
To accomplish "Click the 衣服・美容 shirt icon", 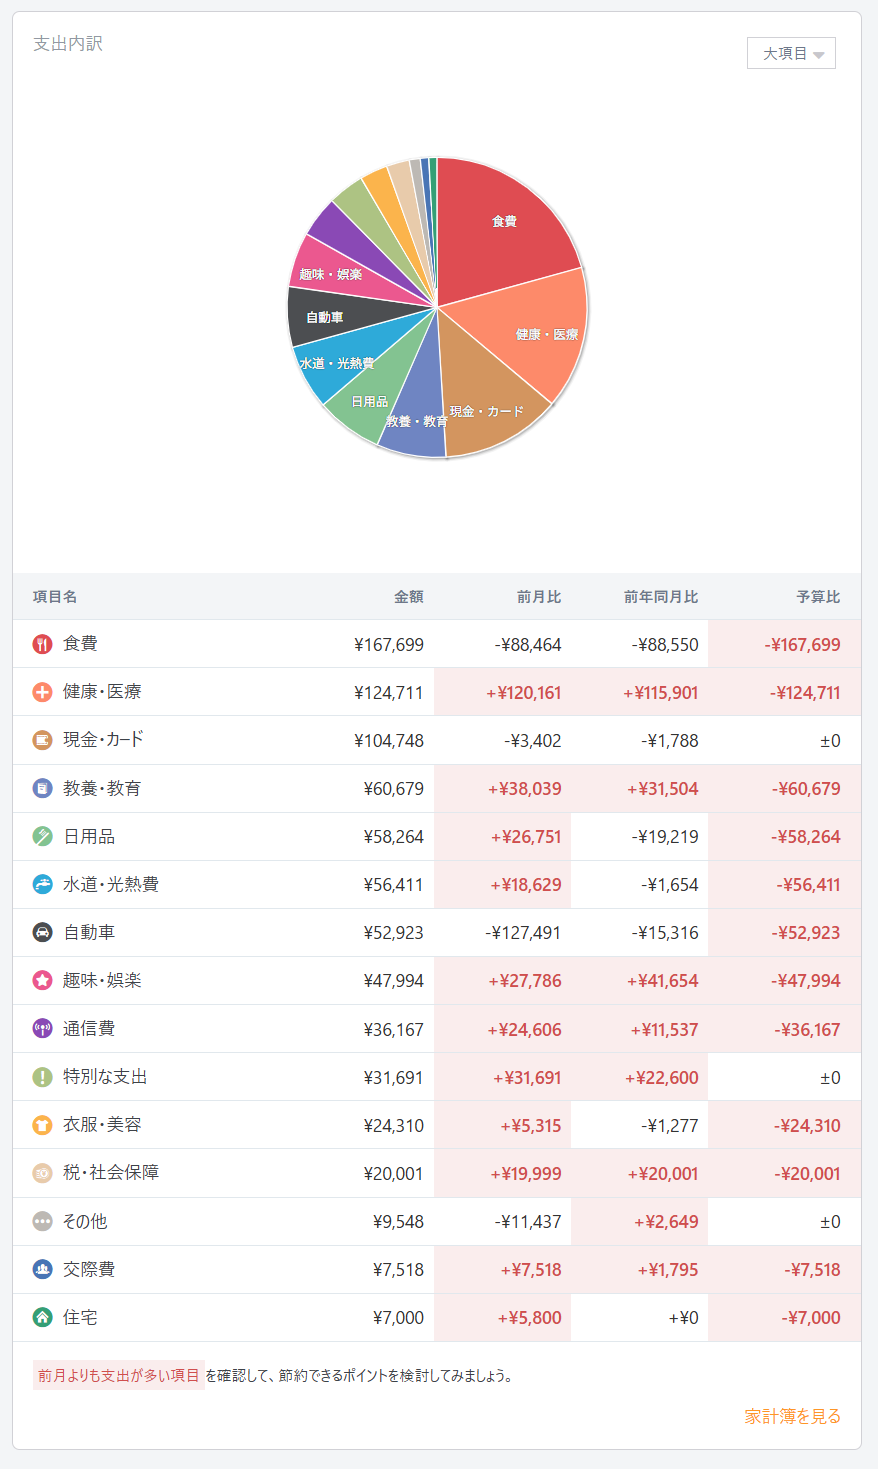I will click(42, 1125).
